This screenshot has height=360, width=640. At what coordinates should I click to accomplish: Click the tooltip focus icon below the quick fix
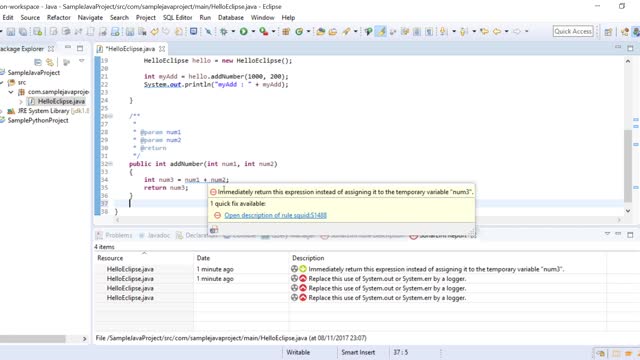[x=214, y=230]
